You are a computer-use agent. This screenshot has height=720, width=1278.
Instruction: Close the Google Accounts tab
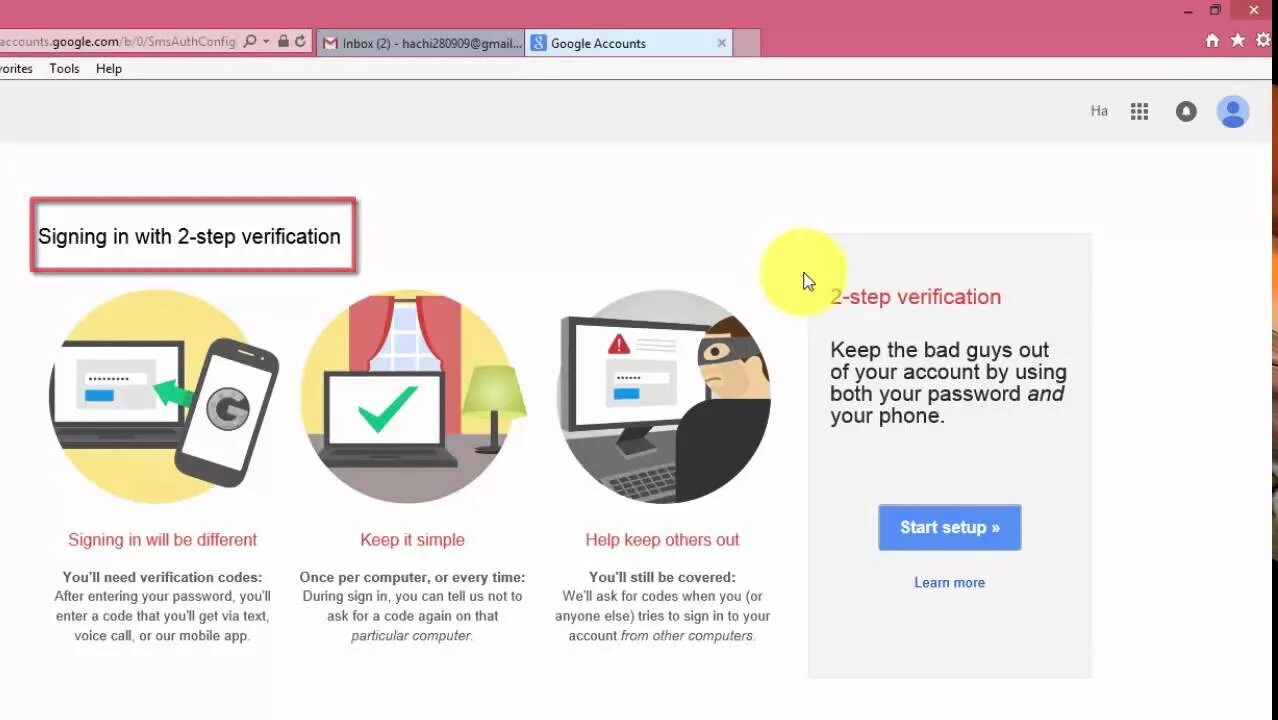[x=722, y=43]
